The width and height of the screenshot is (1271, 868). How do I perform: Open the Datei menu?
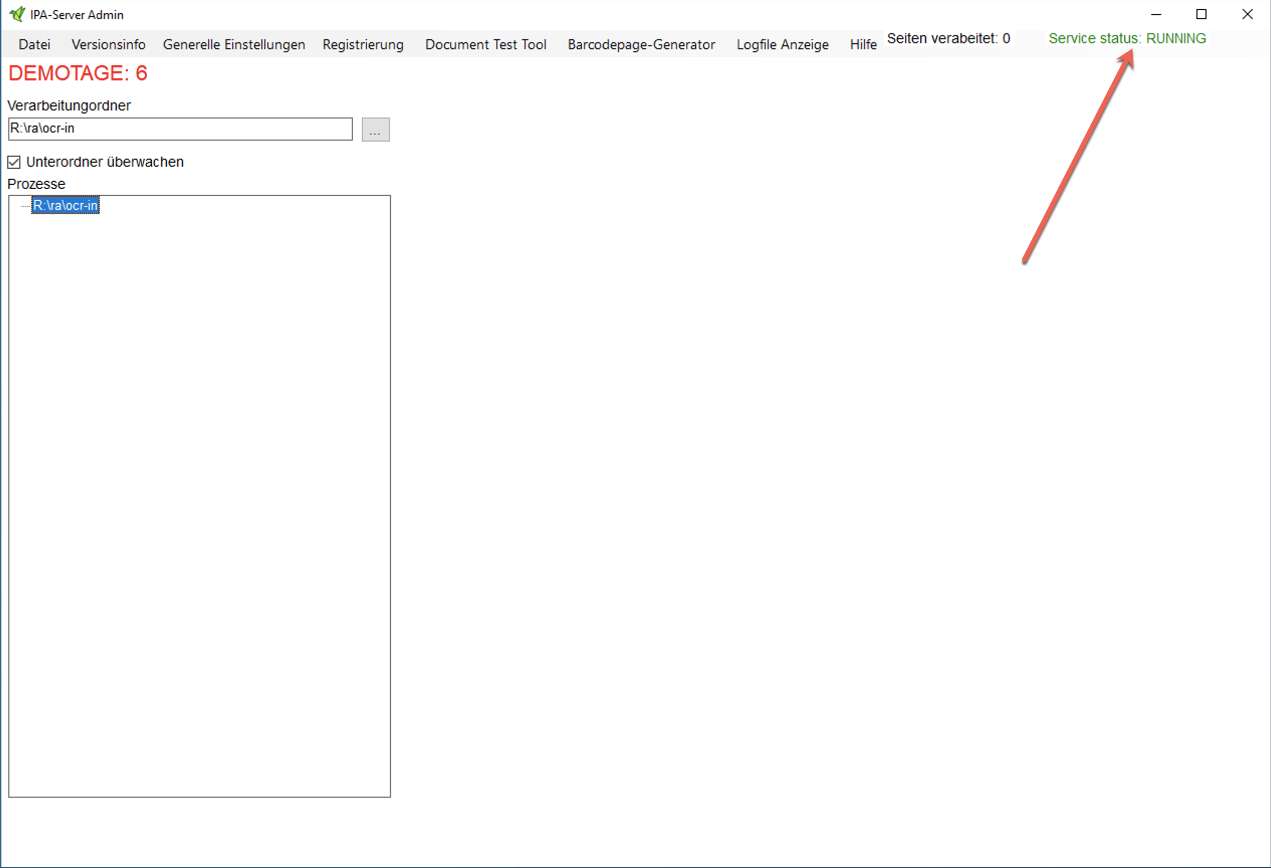coord(34,44)
